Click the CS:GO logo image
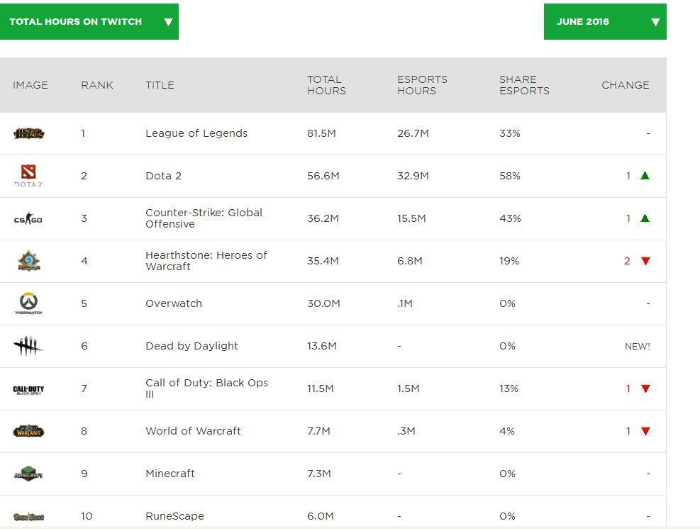Screen dimensions: 700x529 click(28, 219)
